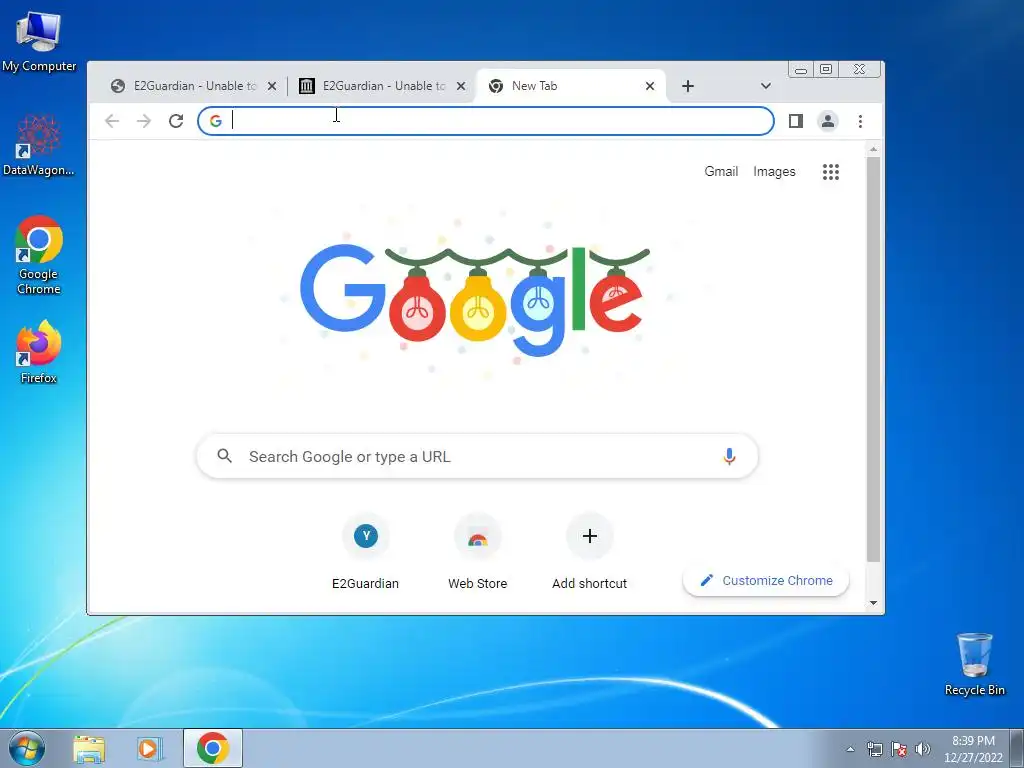Open the Web Store shortcut
The height and width of the screenshot is (768, 1024).
click(477, 552)
